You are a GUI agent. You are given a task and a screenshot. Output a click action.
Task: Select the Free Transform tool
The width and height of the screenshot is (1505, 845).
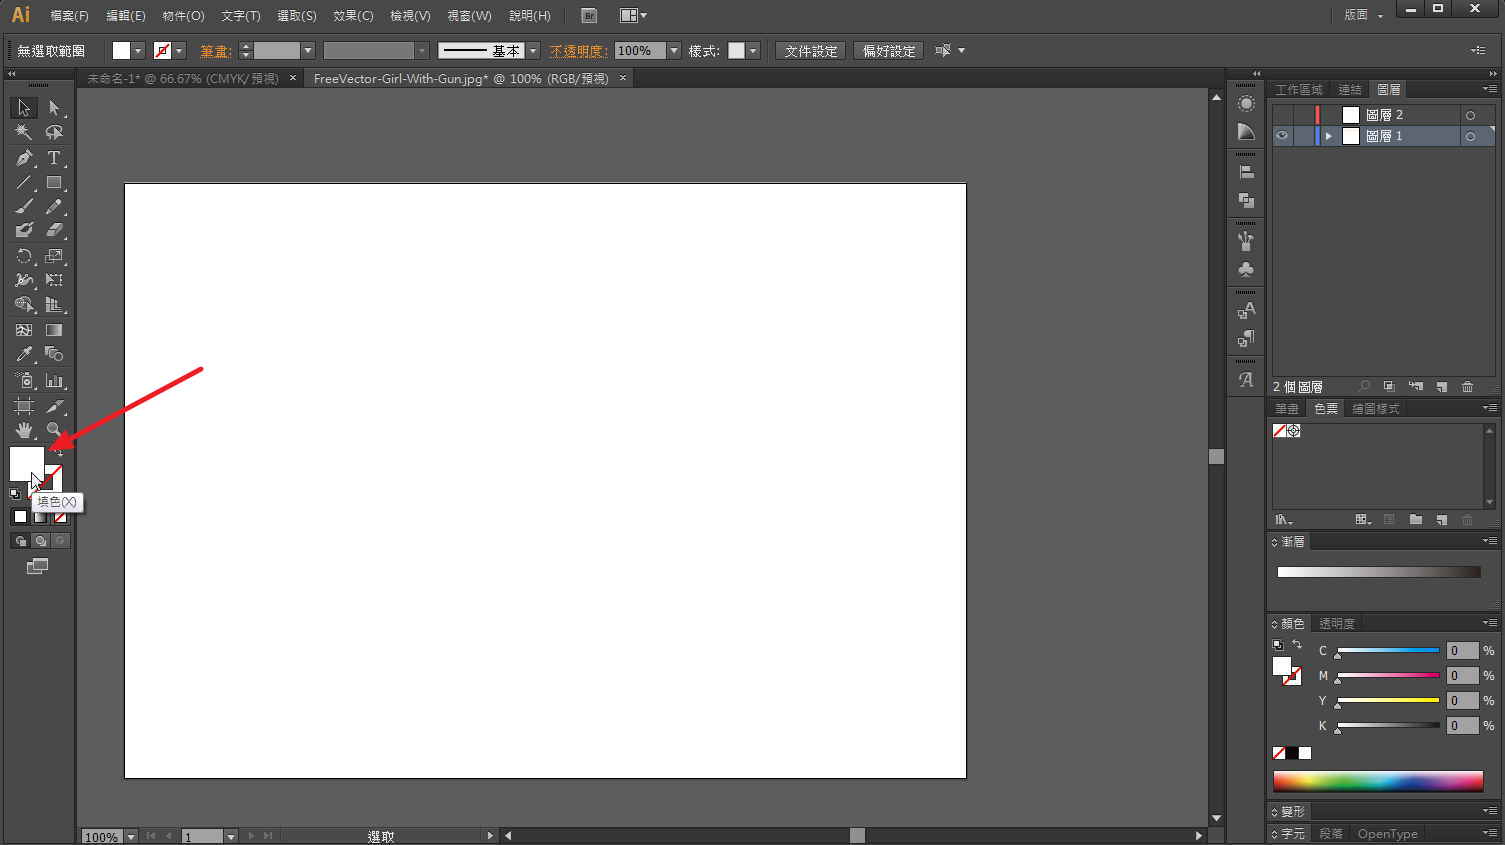pos(54,280)
